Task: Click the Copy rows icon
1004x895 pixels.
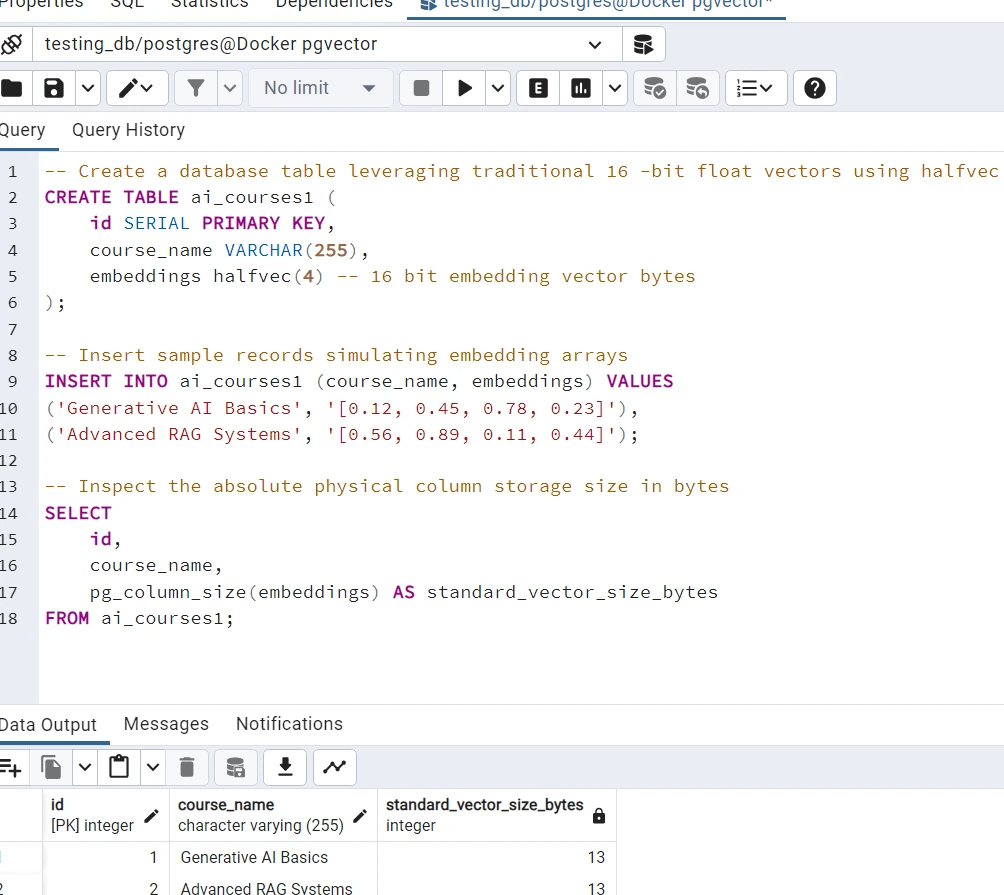Action: (51, 767)
